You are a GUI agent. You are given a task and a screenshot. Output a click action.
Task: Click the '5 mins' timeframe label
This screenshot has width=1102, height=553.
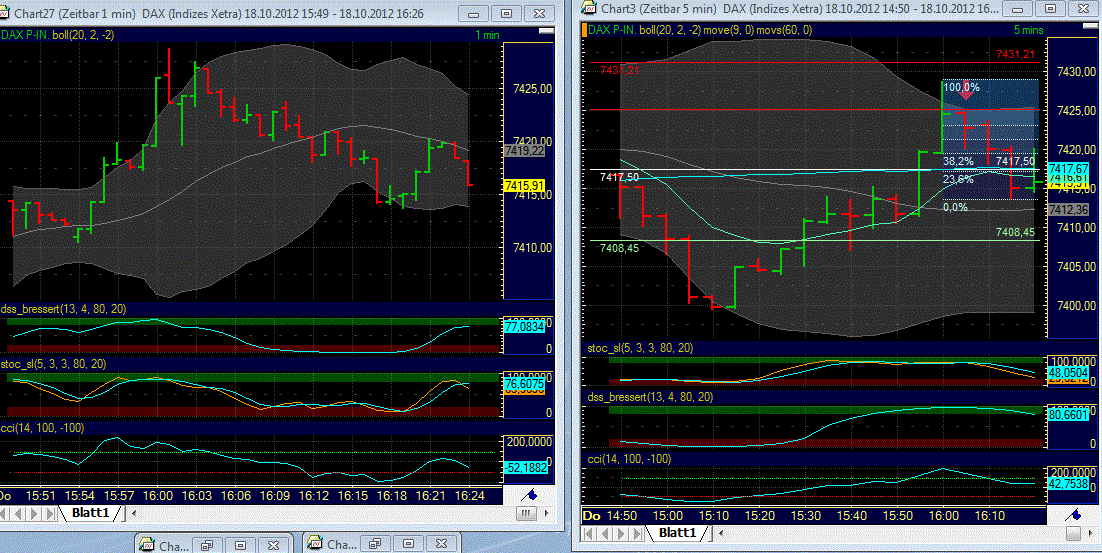[x=1028, y=30]
